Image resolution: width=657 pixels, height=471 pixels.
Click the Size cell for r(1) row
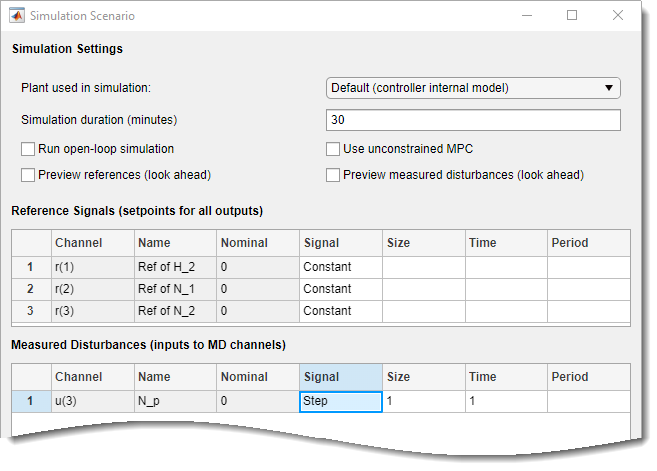[424, 267]
